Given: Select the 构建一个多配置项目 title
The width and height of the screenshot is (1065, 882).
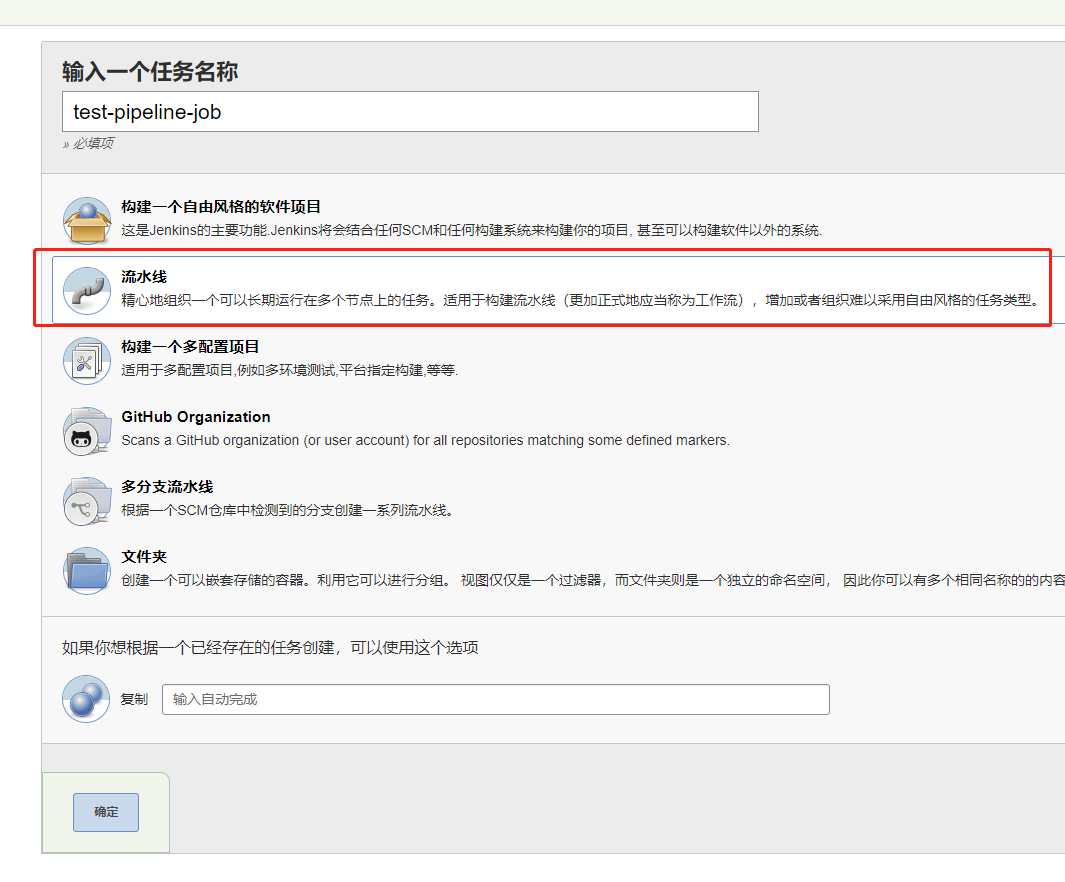Looking at the screenshot, I should coord(190,347).
